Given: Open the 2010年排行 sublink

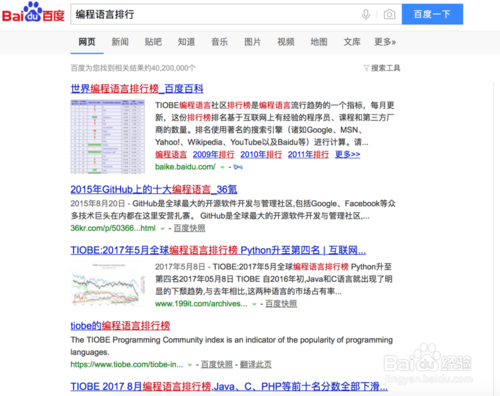Looking at the screenshot, I should pos(261,154).
